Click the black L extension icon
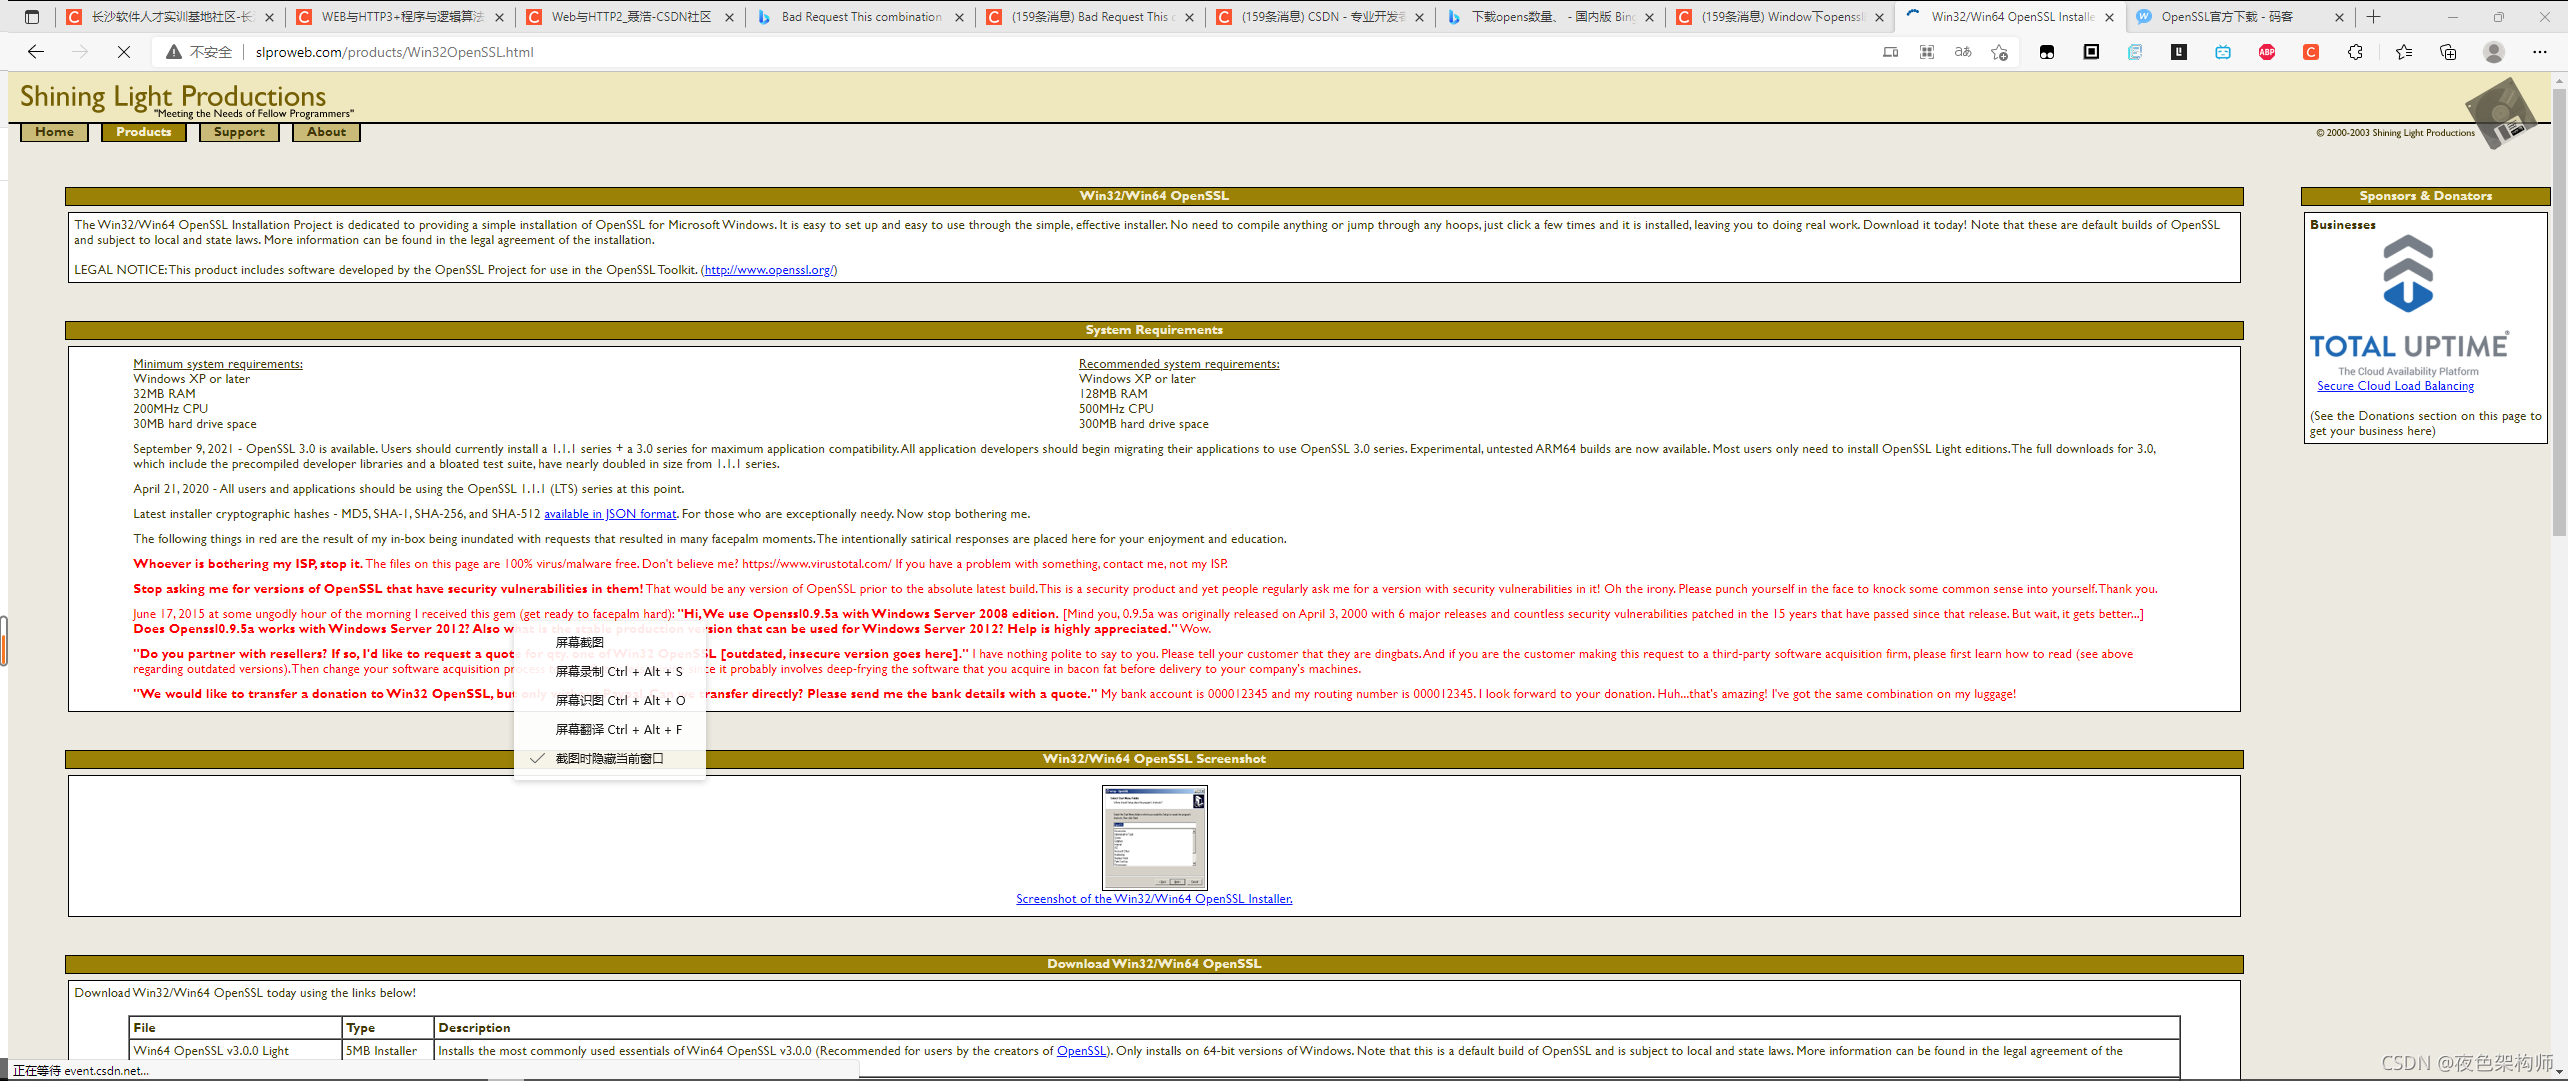Viewport: 2568px width, 1081px height. 2179,52
